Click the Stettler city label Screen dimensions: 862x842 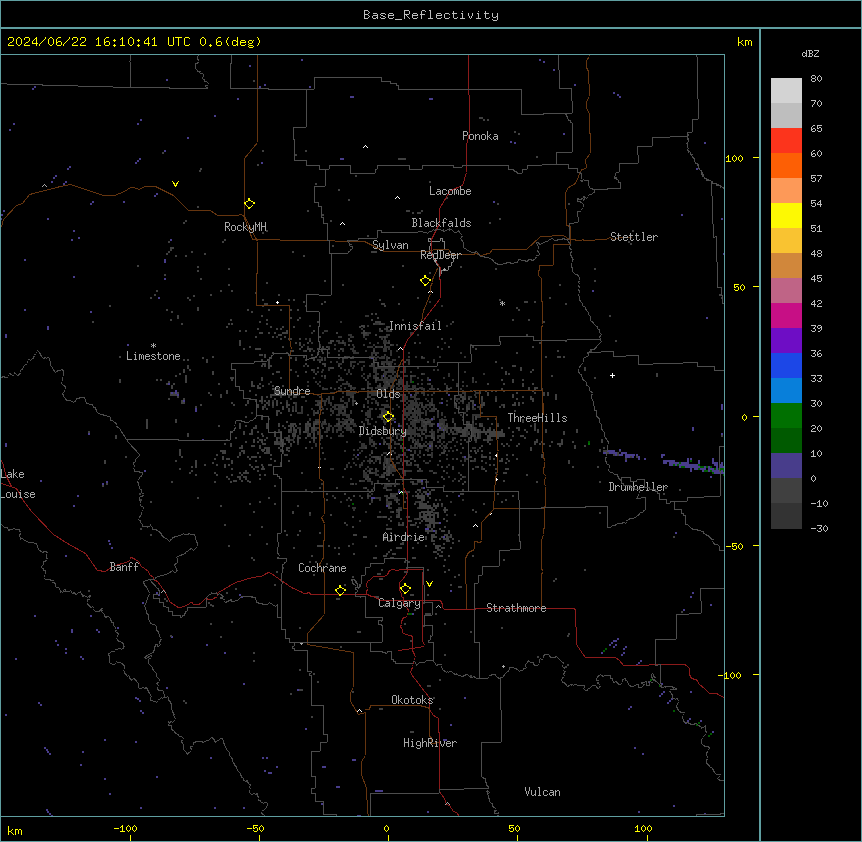tap(634, 237)
